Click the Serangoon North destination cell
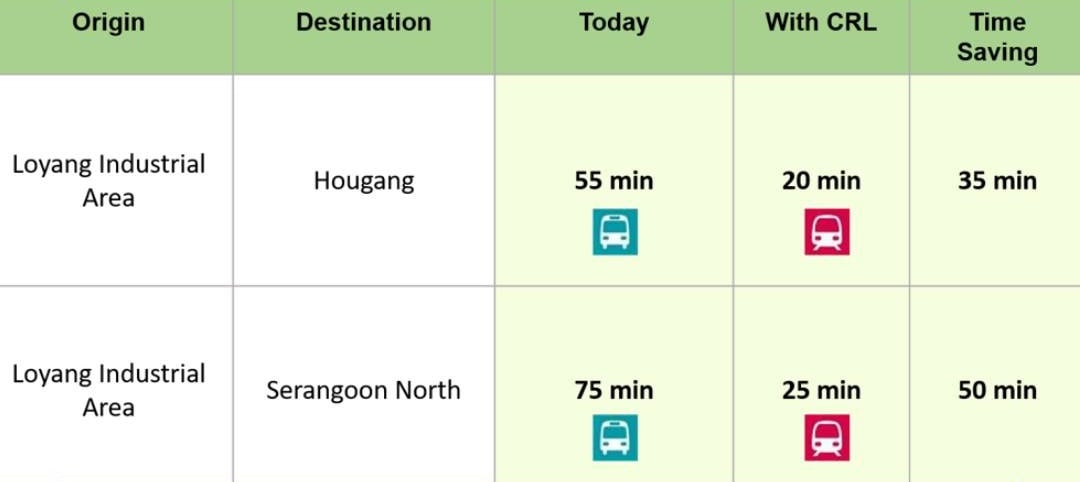This screenshot has width=1080, height=482. click(363, 390)
